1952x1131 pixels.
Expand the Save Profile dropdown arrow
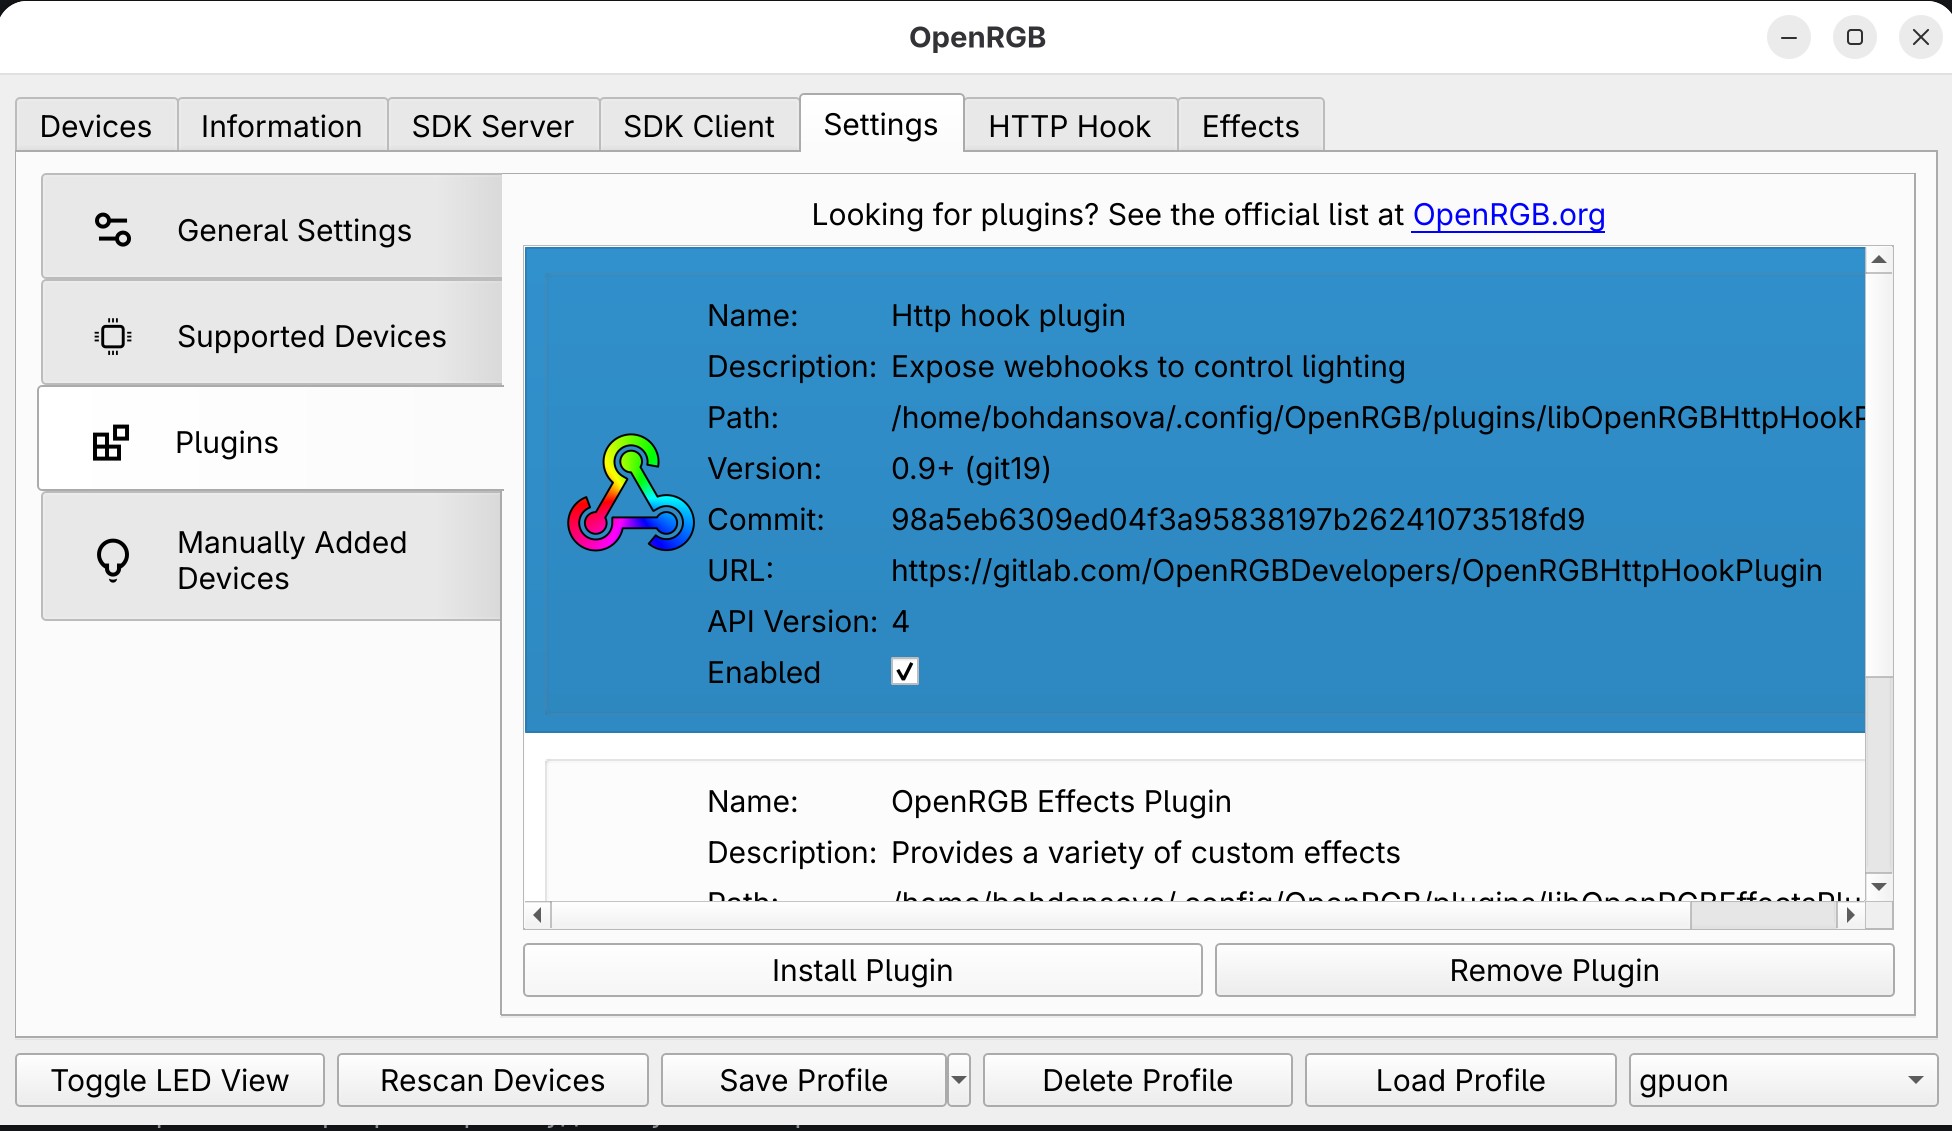click(x=959, y=1080)
